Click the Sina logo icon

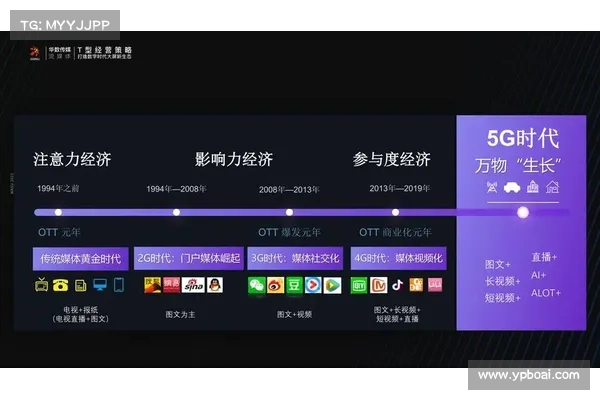pos(193,285)
